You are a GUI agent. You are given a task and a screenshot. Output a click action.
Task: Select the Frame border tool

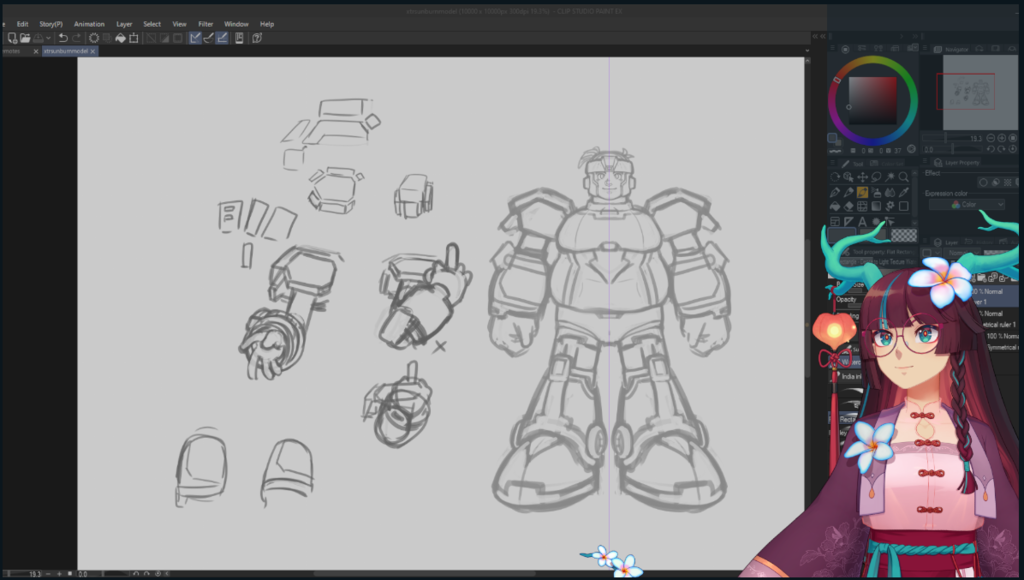(x=835, y=221)
